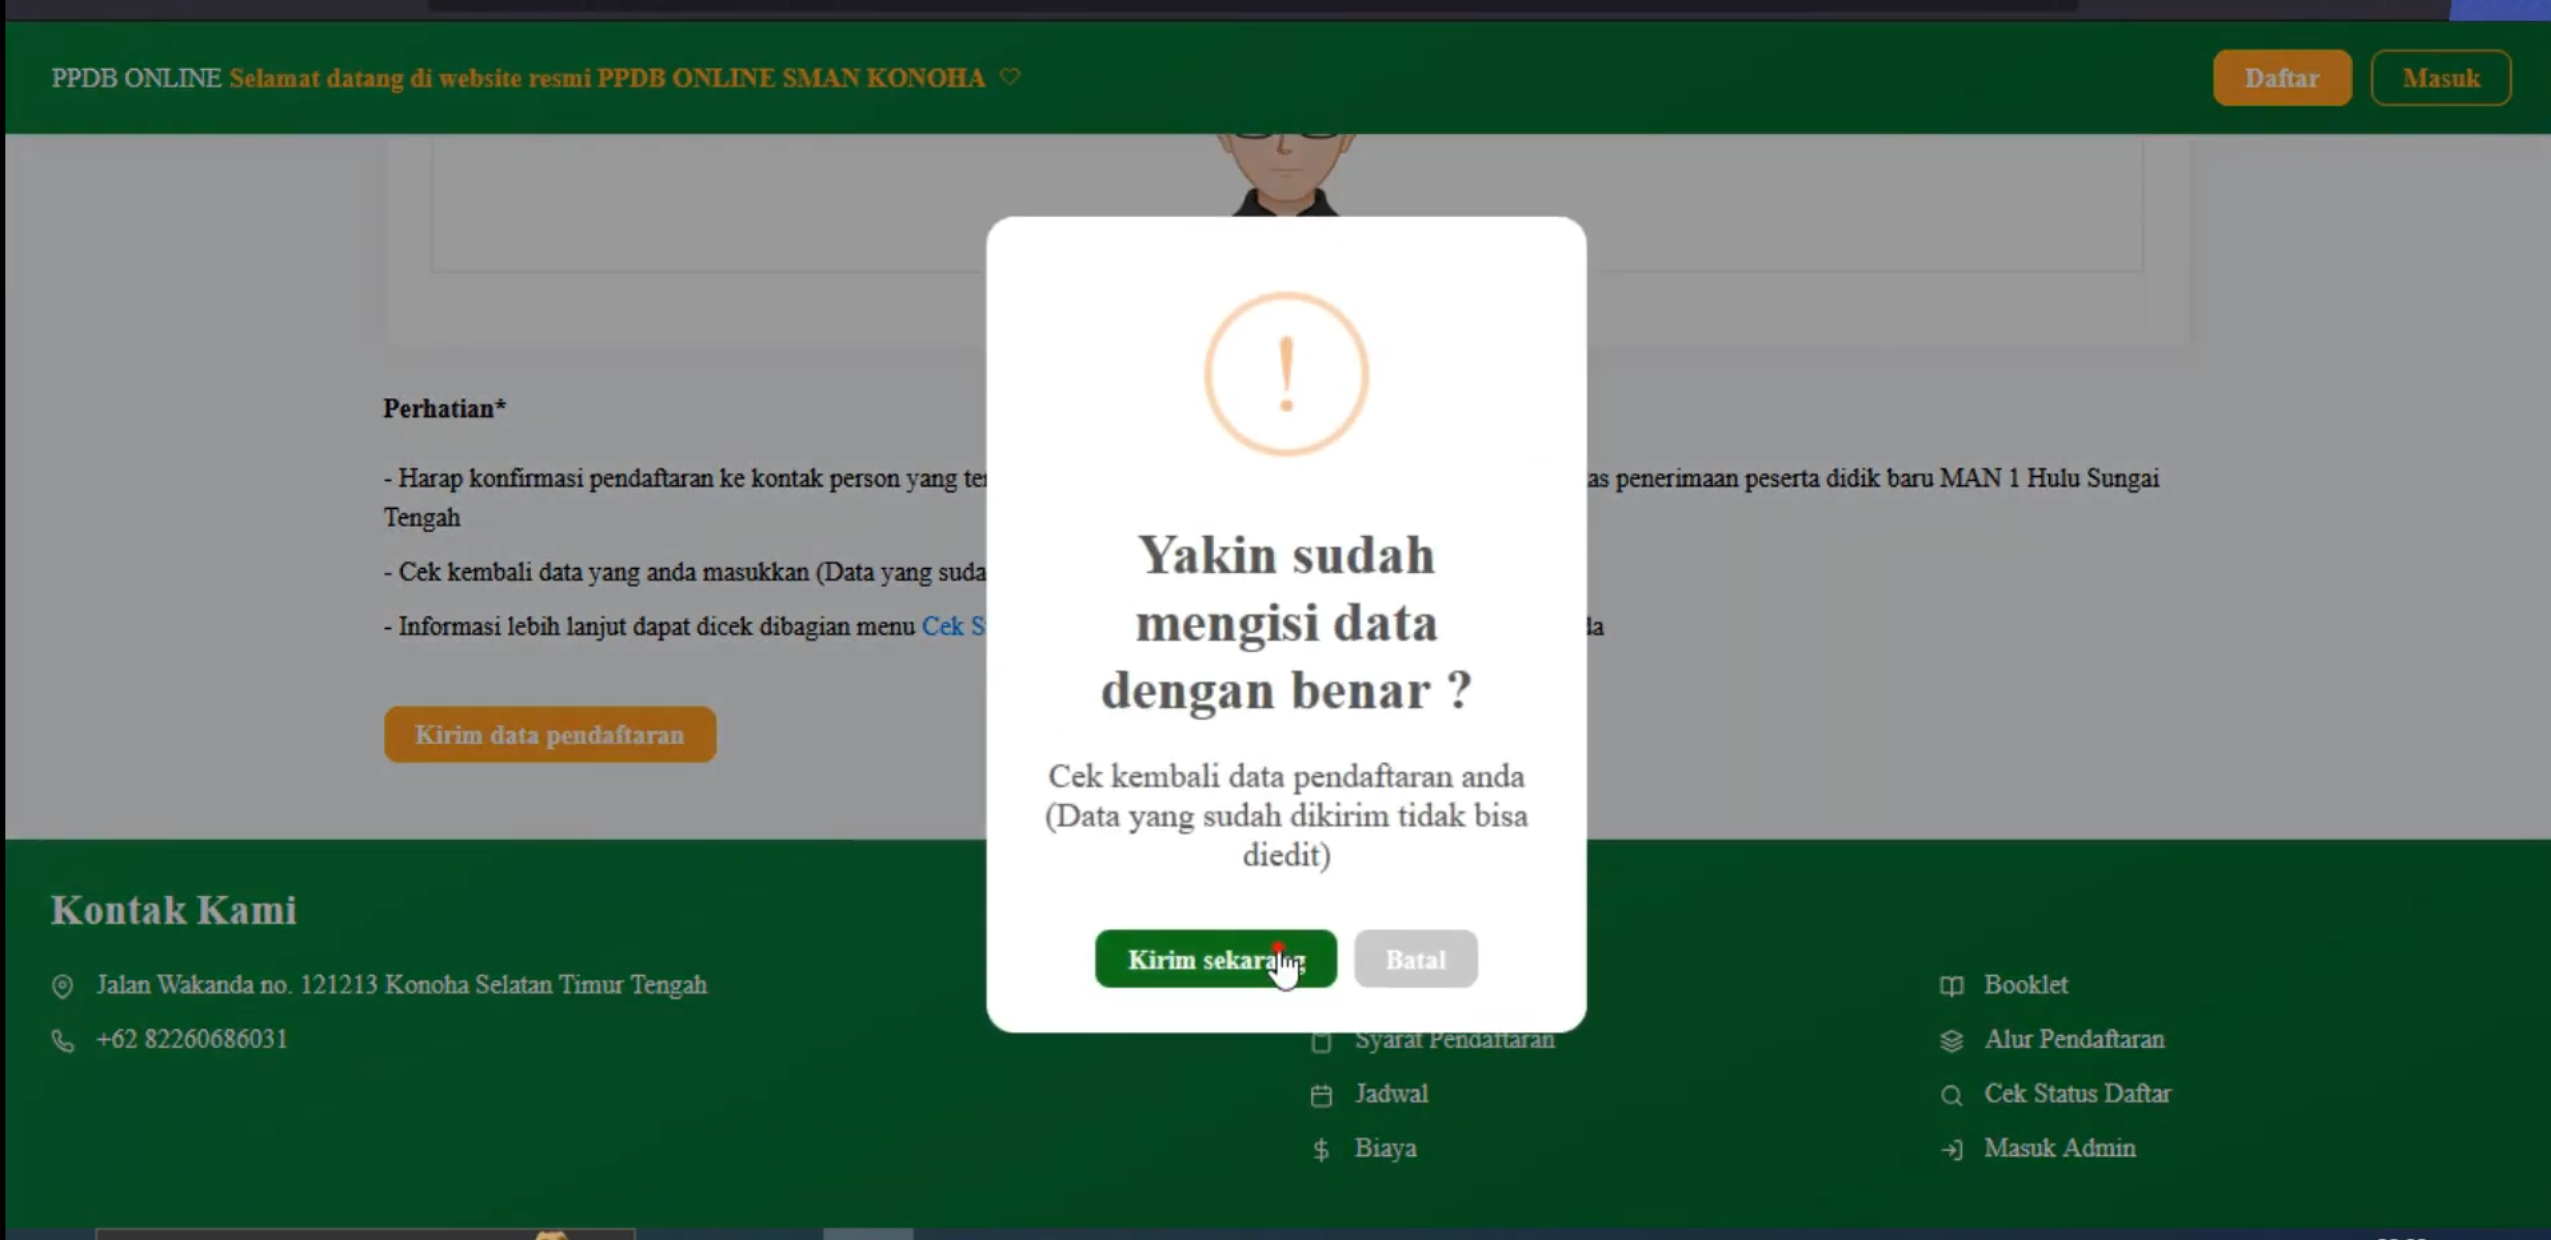Click the warning exclamation icon in dialog
This screenshot has width=2551, height=1240.
[x=1286, y=374]
